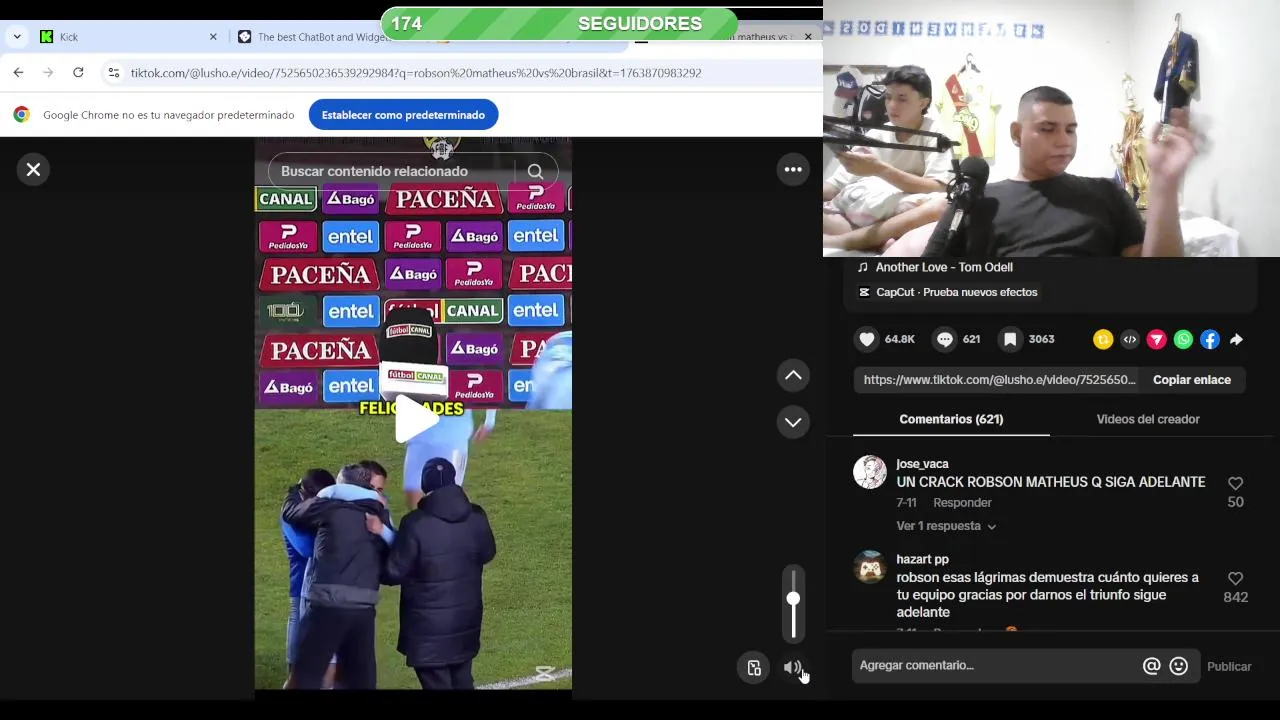Select the video URL text
The image size is (1280, 720).
click(x=999, y=380)
